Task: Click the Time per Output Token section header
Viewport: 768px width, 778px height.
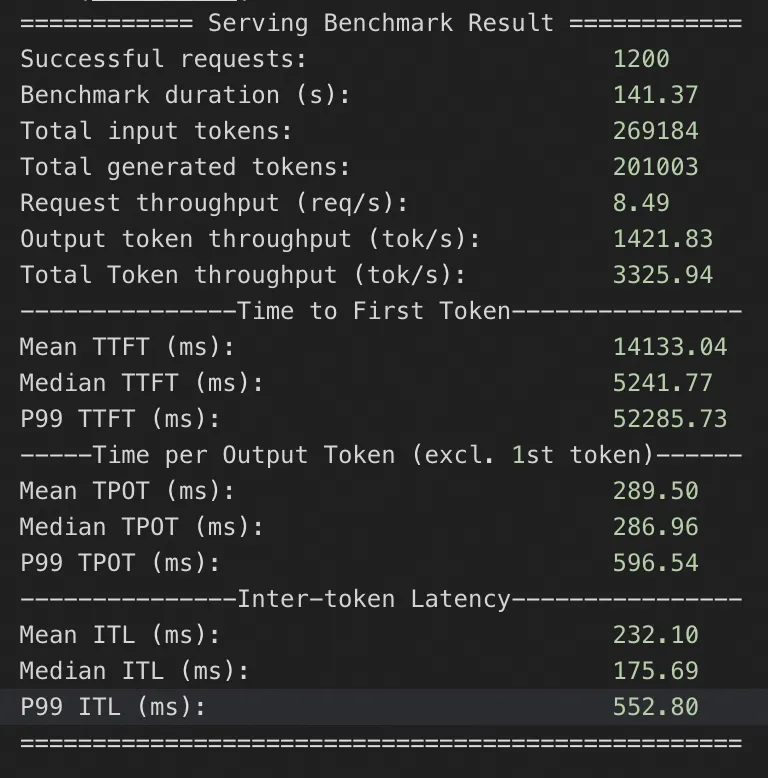Action: (x=374, y=455)
